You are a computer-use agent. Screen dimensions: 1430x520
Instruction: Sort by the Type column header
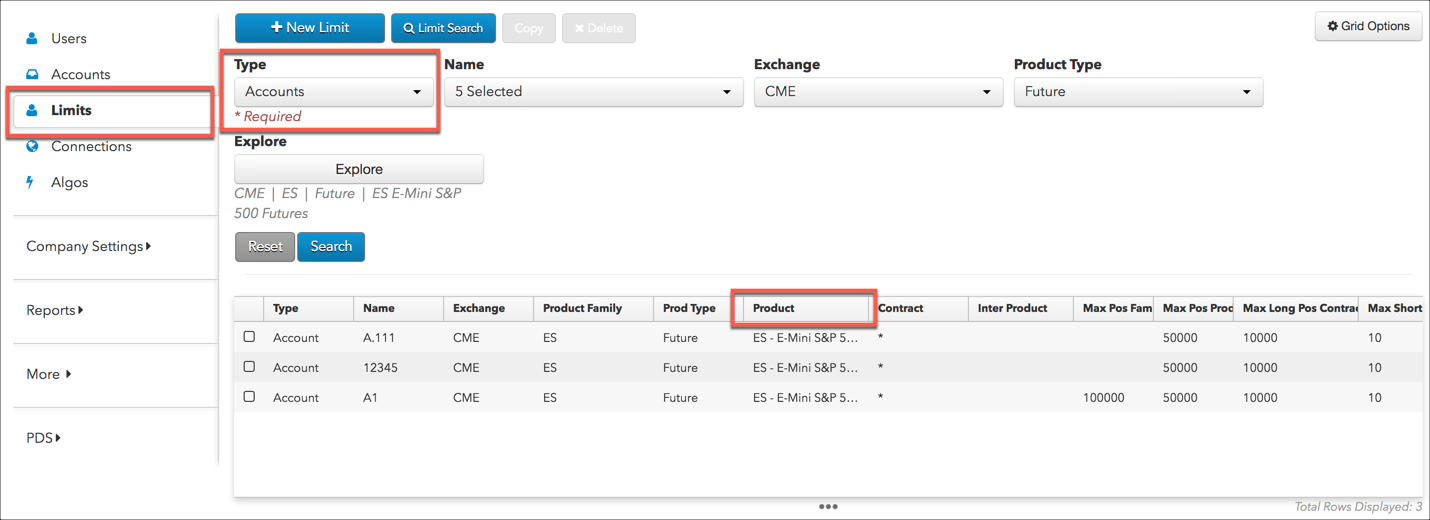pyautogui.click(x=308, y=308)
